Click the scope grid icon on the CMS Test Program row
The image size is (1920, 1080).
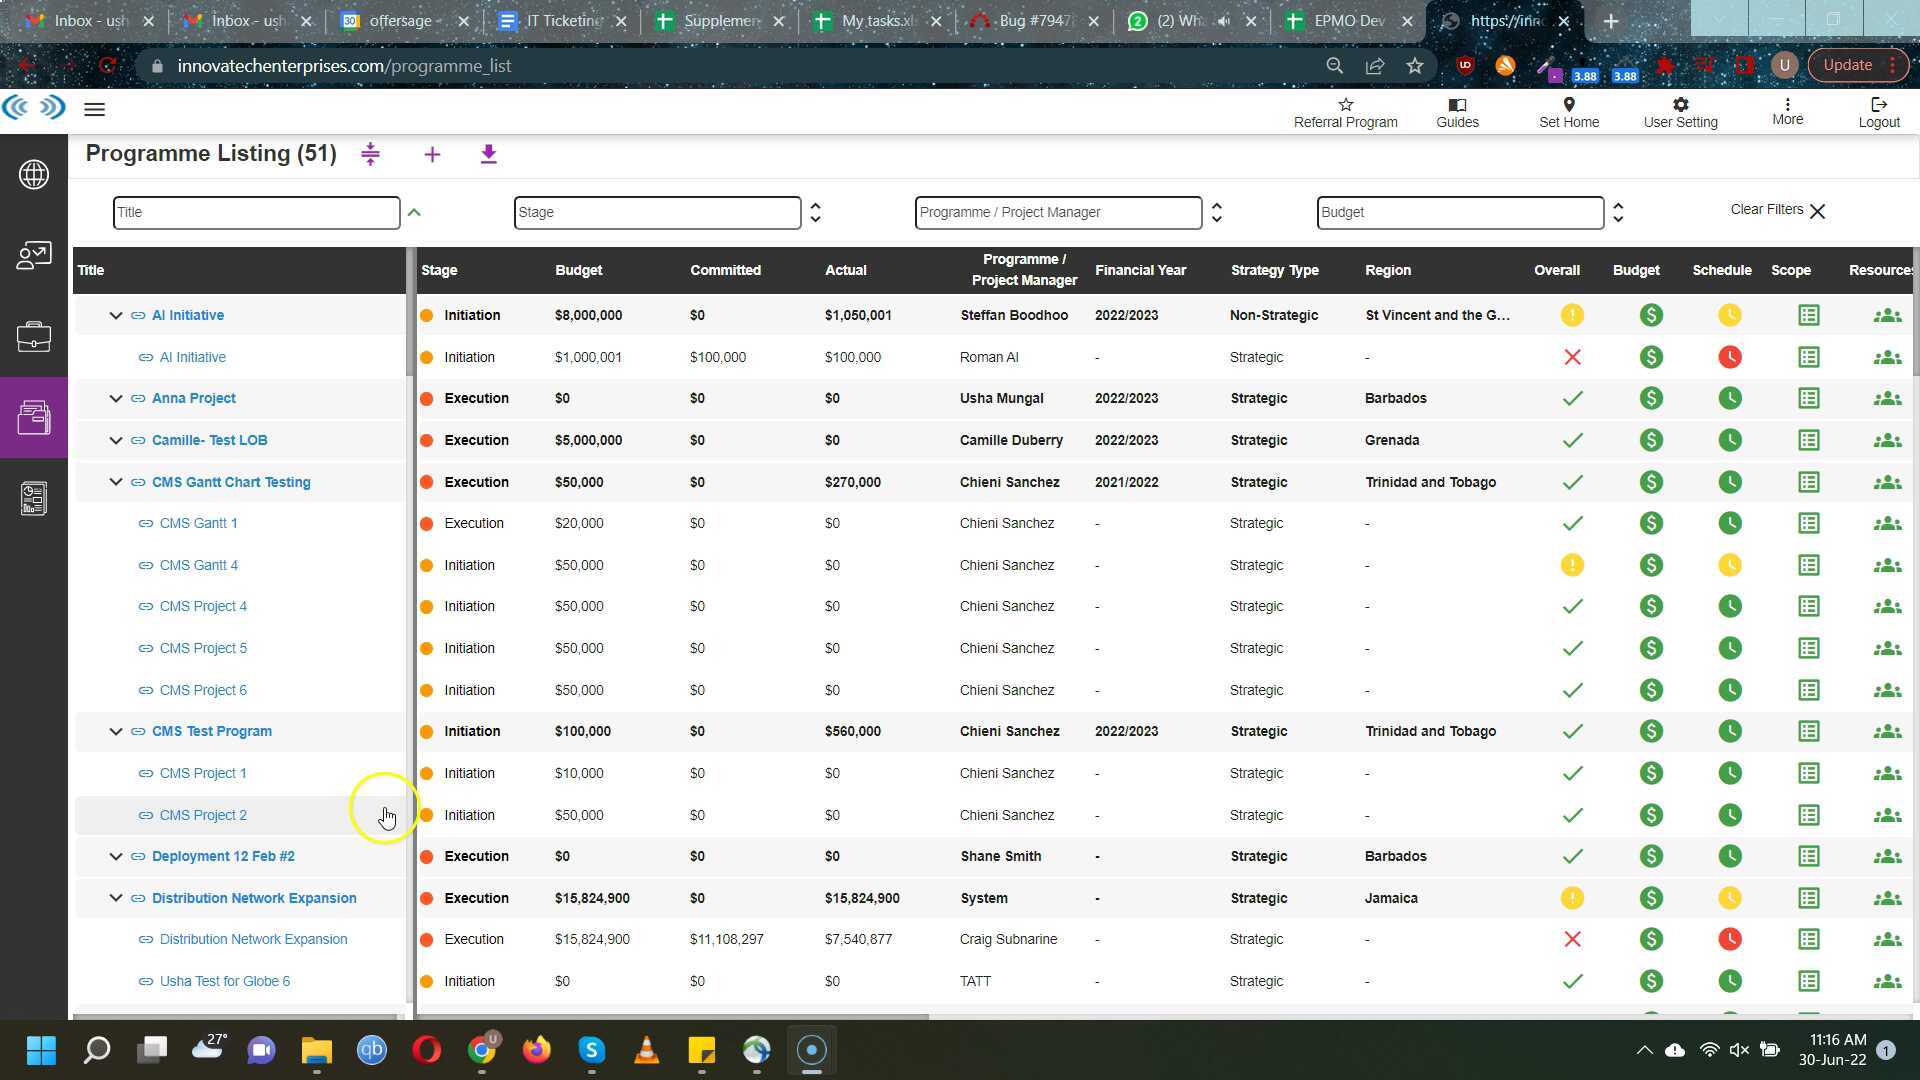[x=1808, y=731]
